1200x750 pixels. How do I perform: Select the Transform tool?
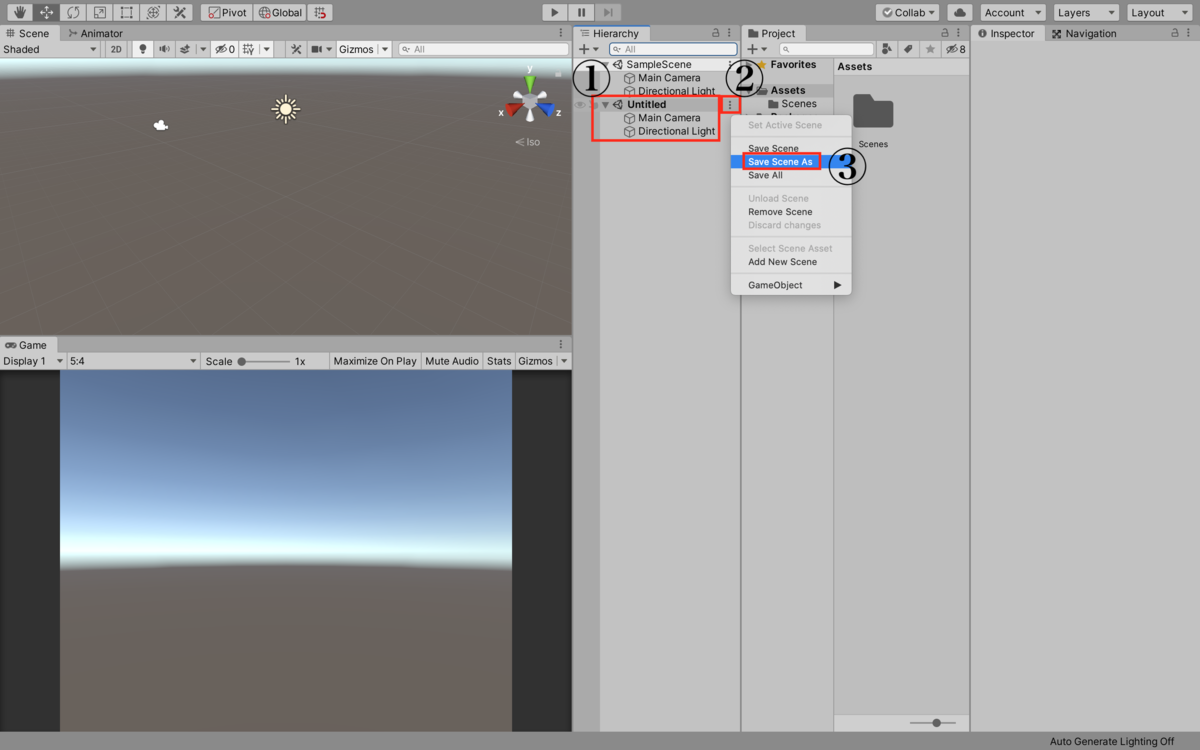pyautogui.click(x=152, y=13)
